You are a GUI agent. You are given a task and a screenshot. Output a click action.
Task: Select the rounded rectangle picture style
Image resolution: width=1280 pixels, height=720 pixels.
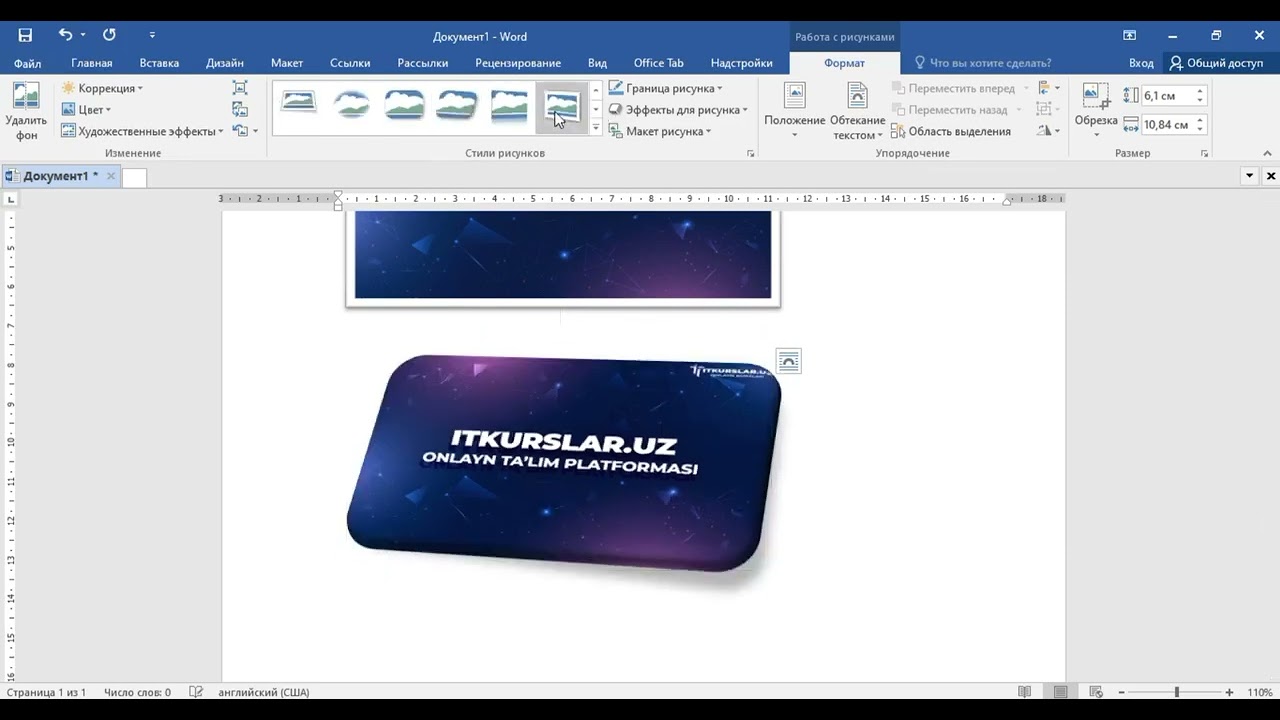404,103
